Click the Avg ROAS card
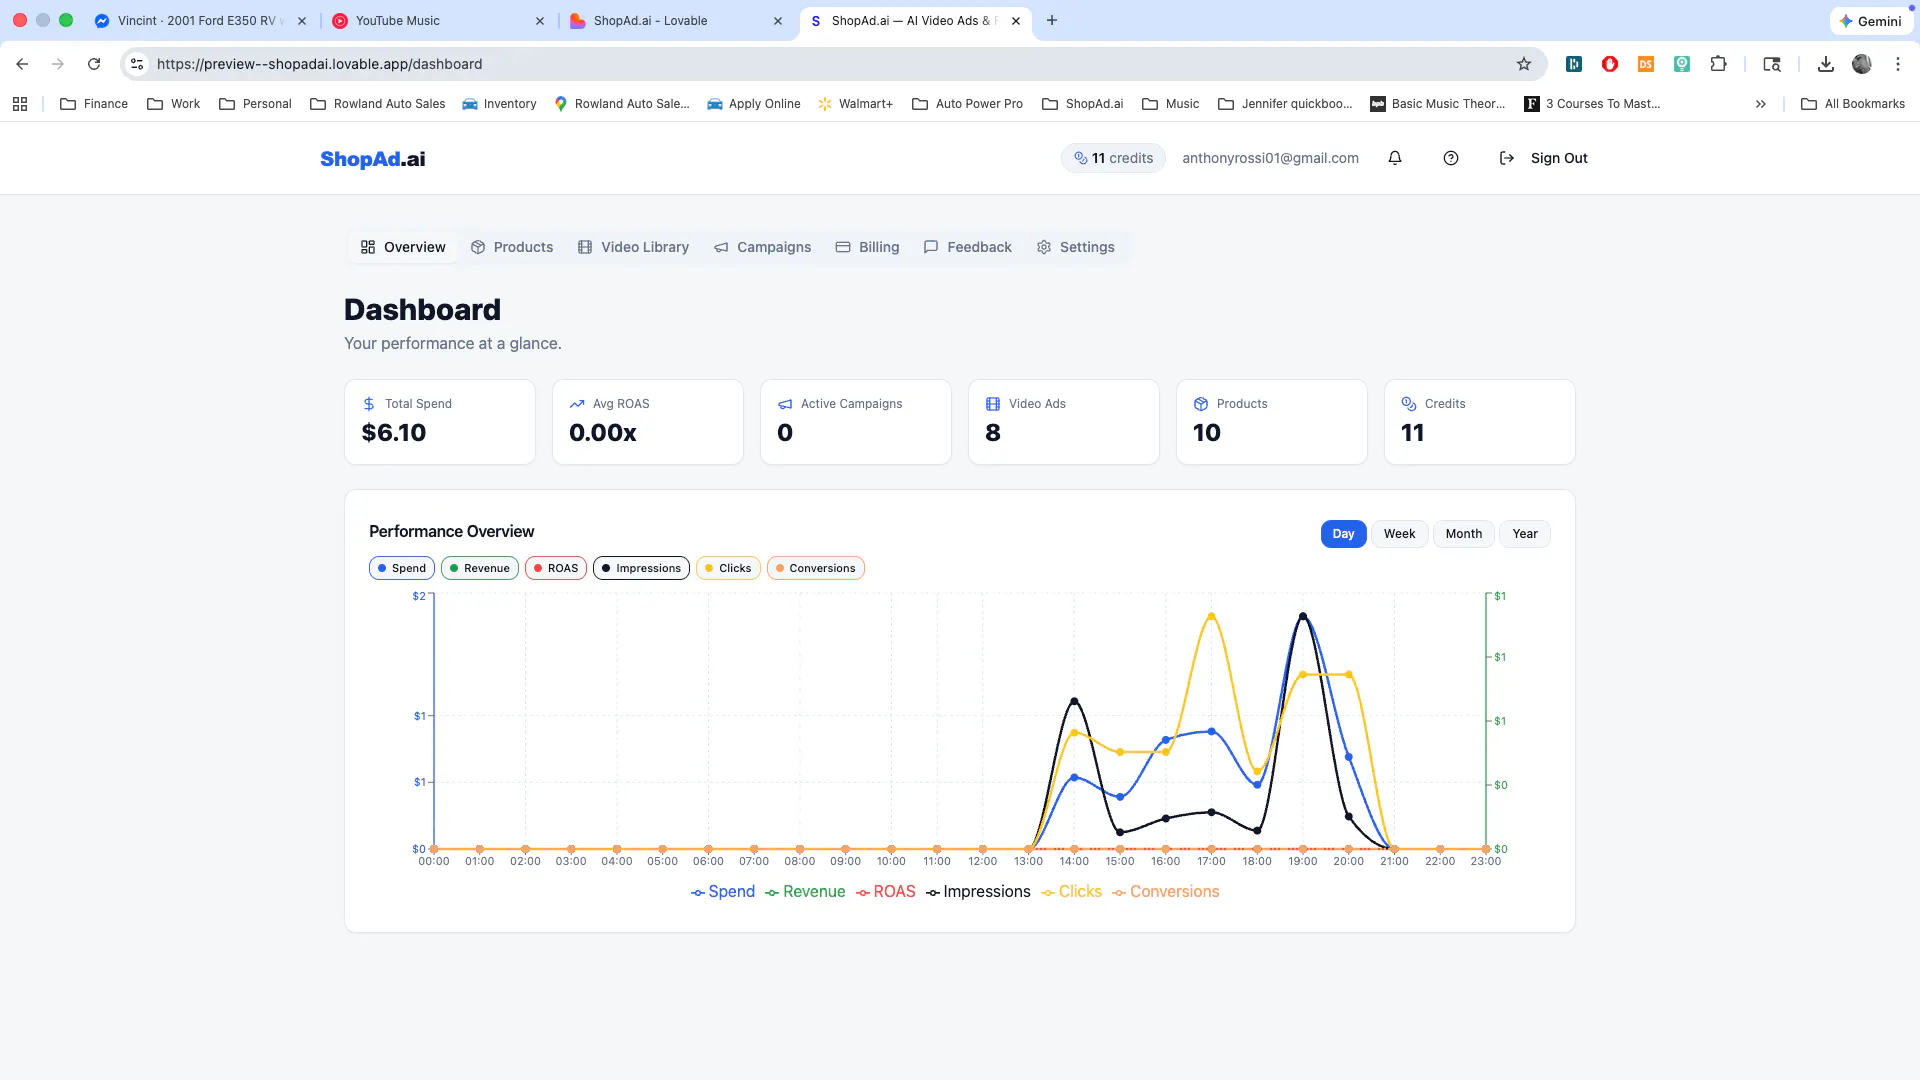 [x=648, y=422]
